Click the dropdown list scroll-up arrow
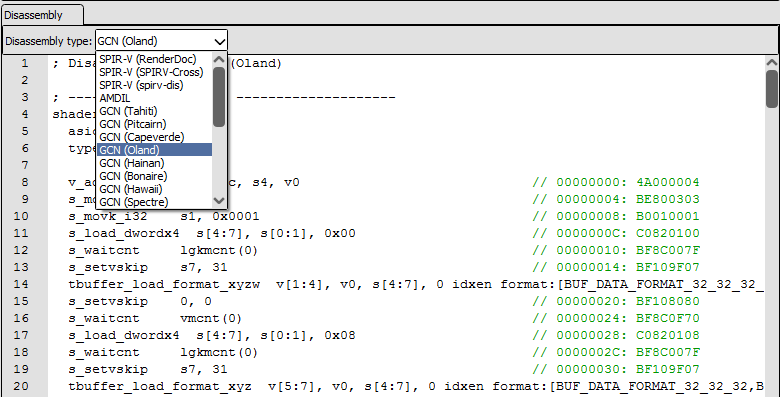Screen dimensions: 780x397 [x=219, y=59]
